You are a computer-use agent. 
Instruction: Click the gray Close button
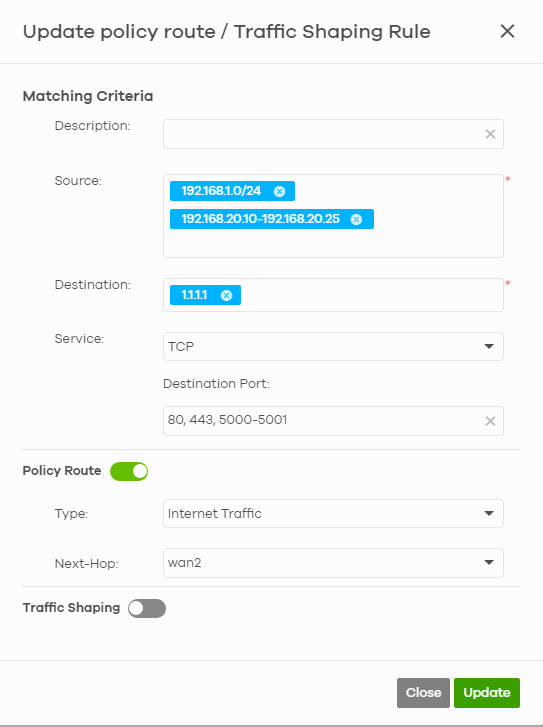pos(423,693)
